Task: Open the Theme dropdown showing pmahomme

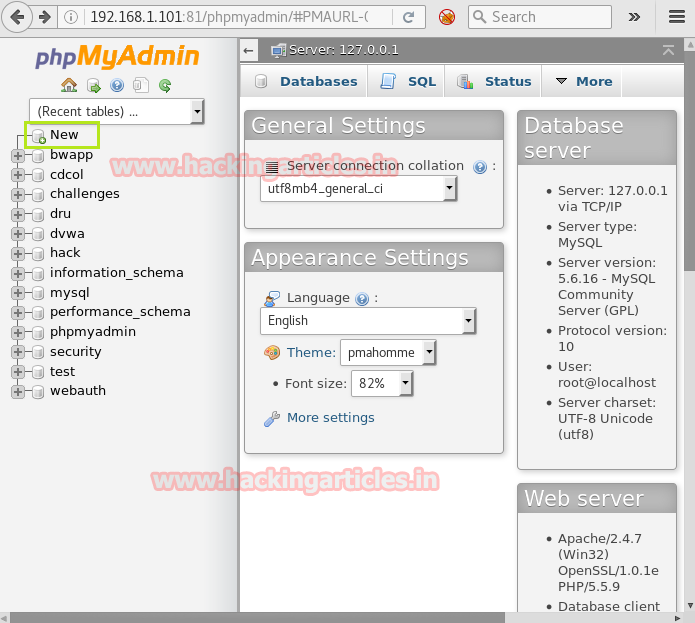Action: (388, 353)
